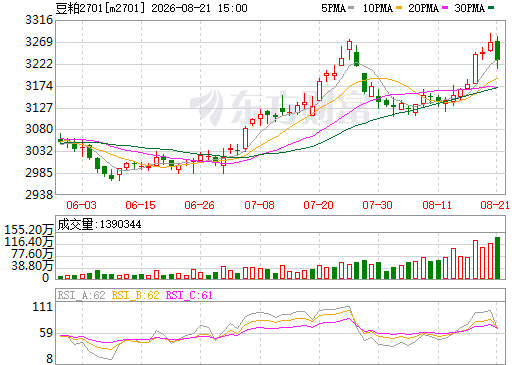The image size is (520, 365).
Task: Click the 30PMA green legend swatch
Action: point(491,8)
